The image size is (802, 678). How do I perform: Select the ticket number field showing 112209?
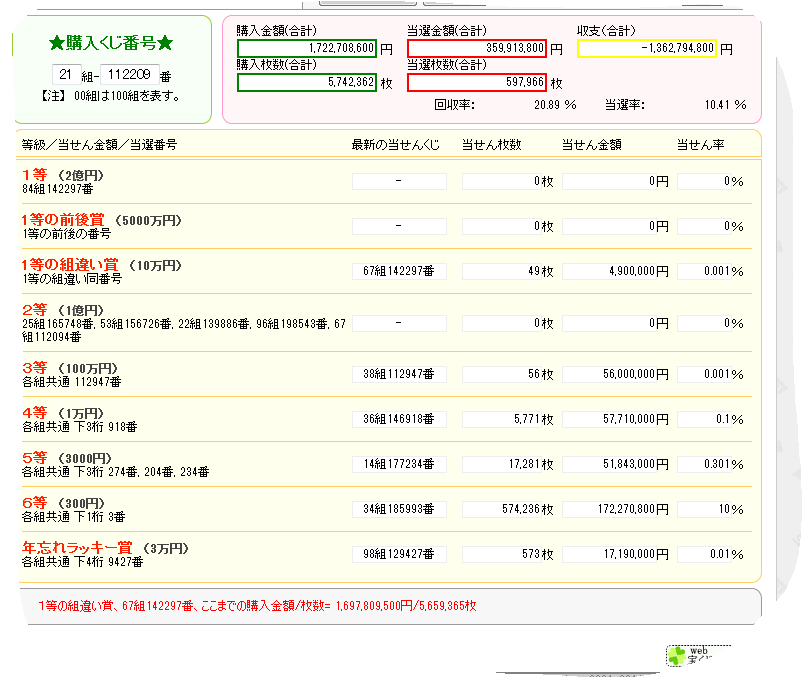click(x=130, y=75)
